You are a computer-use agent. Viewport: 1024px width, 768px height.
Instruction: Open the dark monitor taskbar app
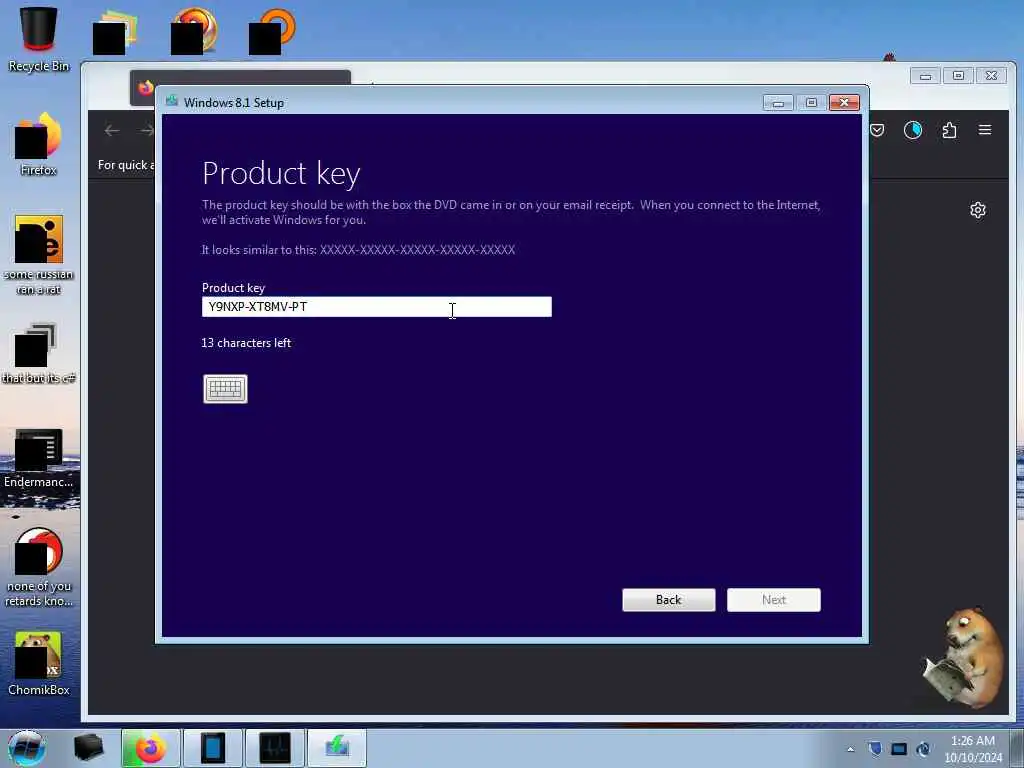[274, 748]
